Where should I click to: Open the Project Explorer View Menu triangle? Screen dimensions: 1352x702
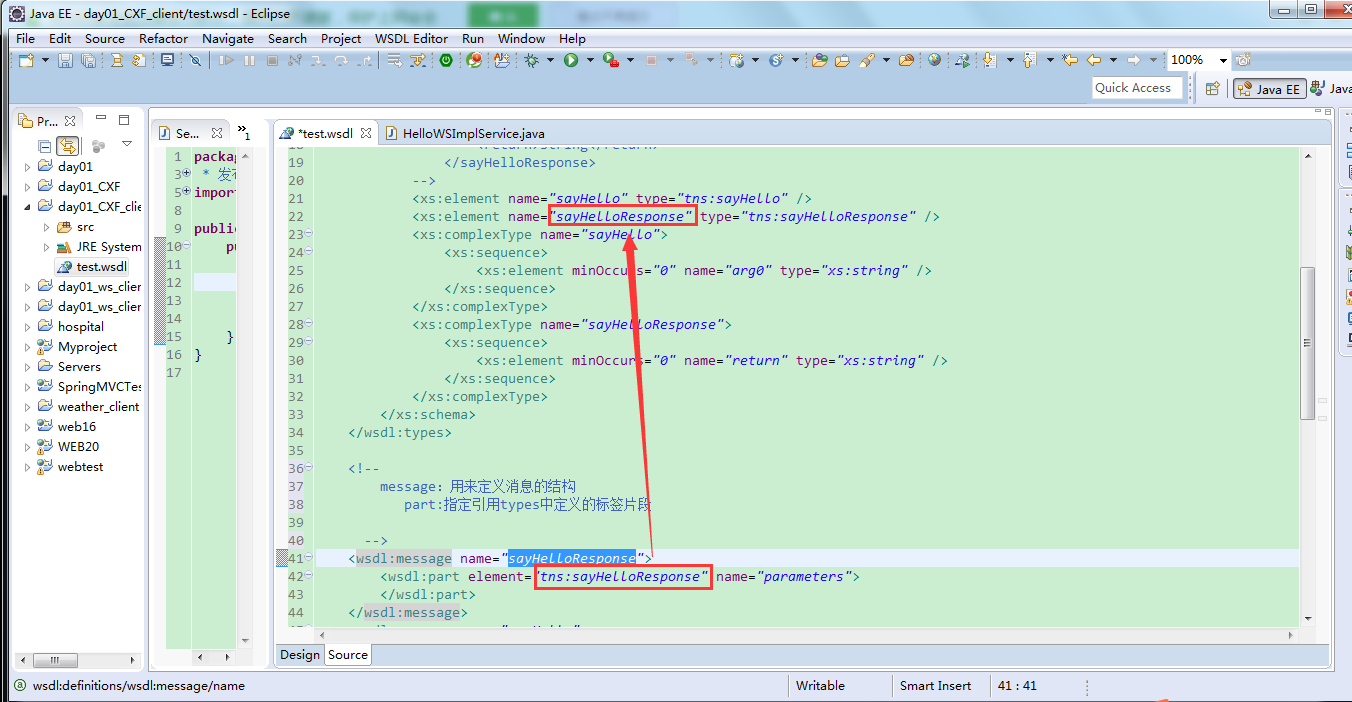(127, 144)
